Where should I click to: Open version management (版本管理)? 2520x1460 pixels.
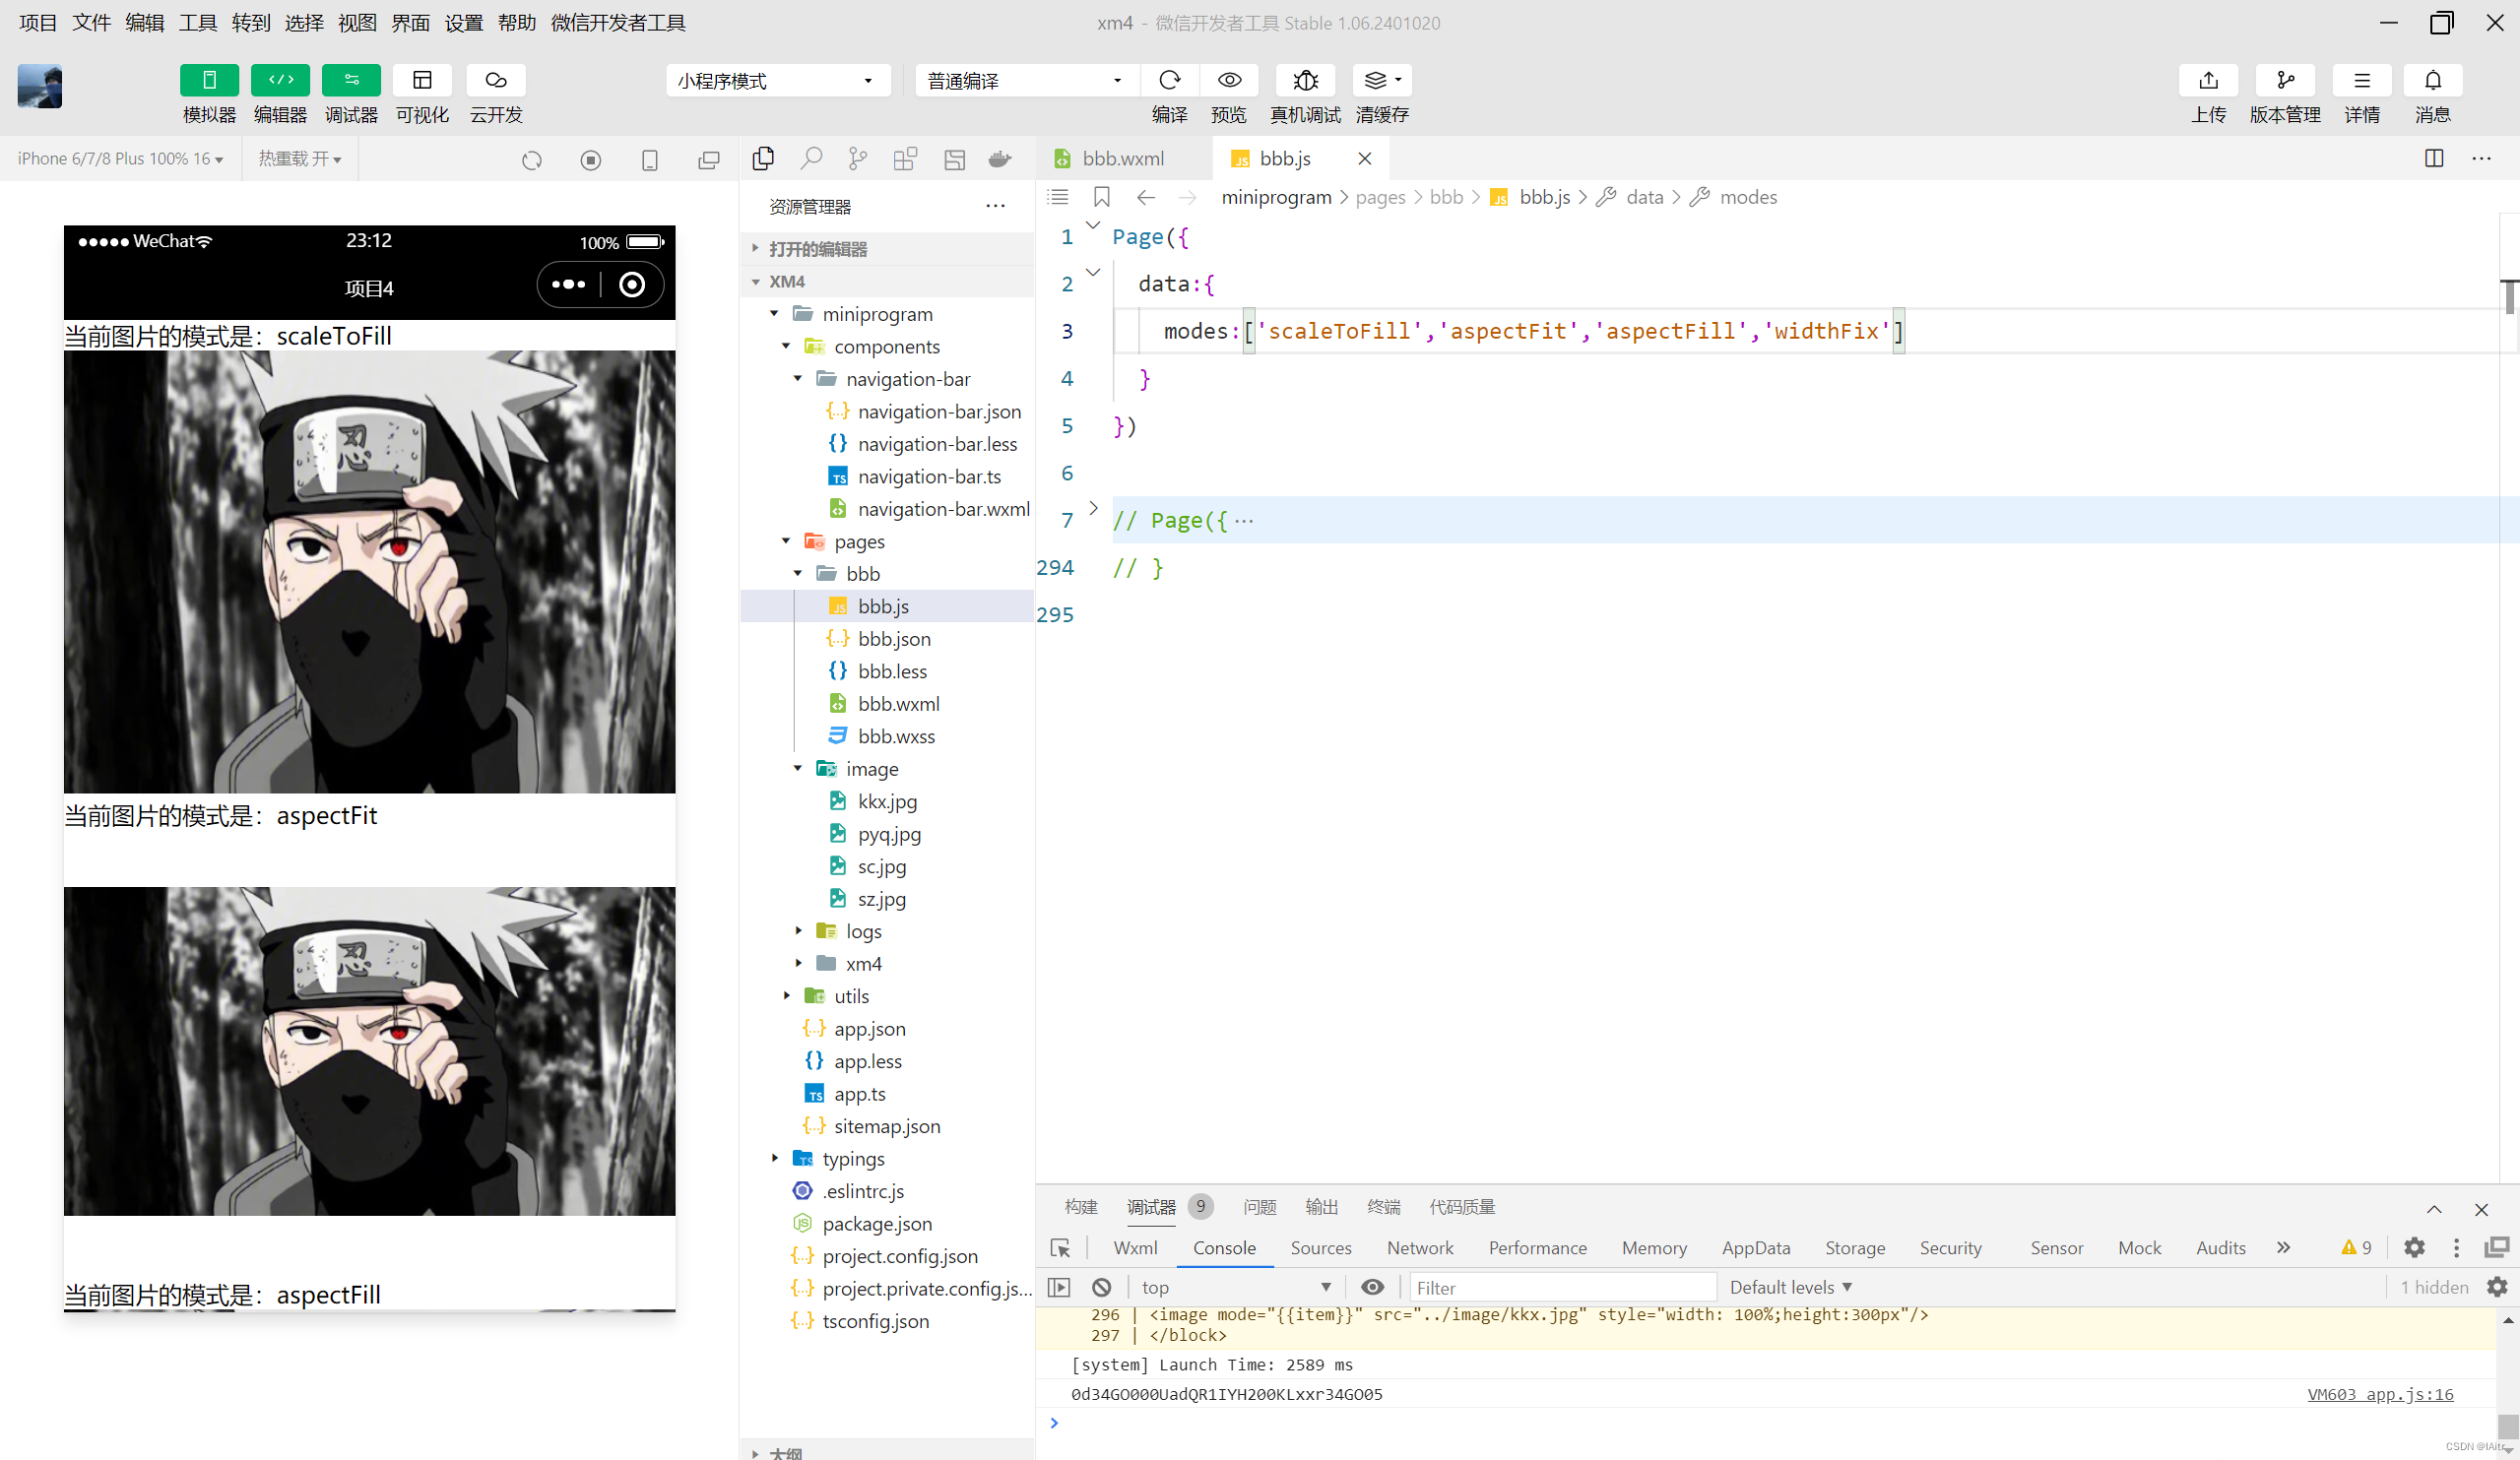click(2285, 80)
